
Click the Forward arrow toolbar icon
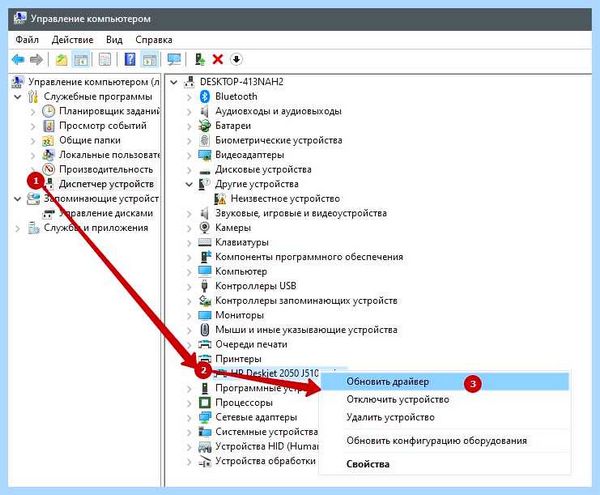pyautogui.click(x=36, y=59)
